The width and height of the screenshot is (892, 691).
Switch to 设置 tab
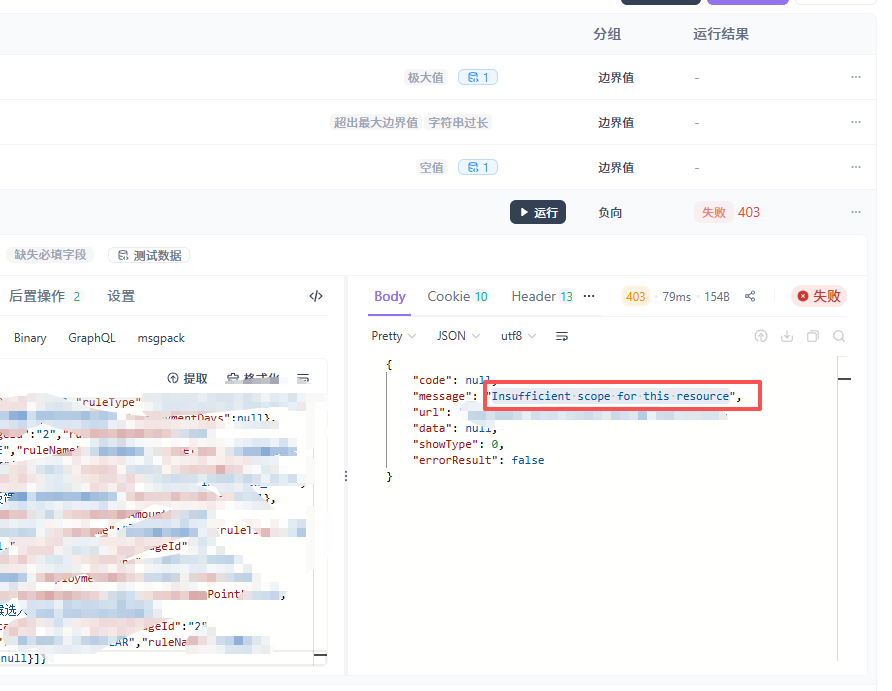tap(121, 296)
